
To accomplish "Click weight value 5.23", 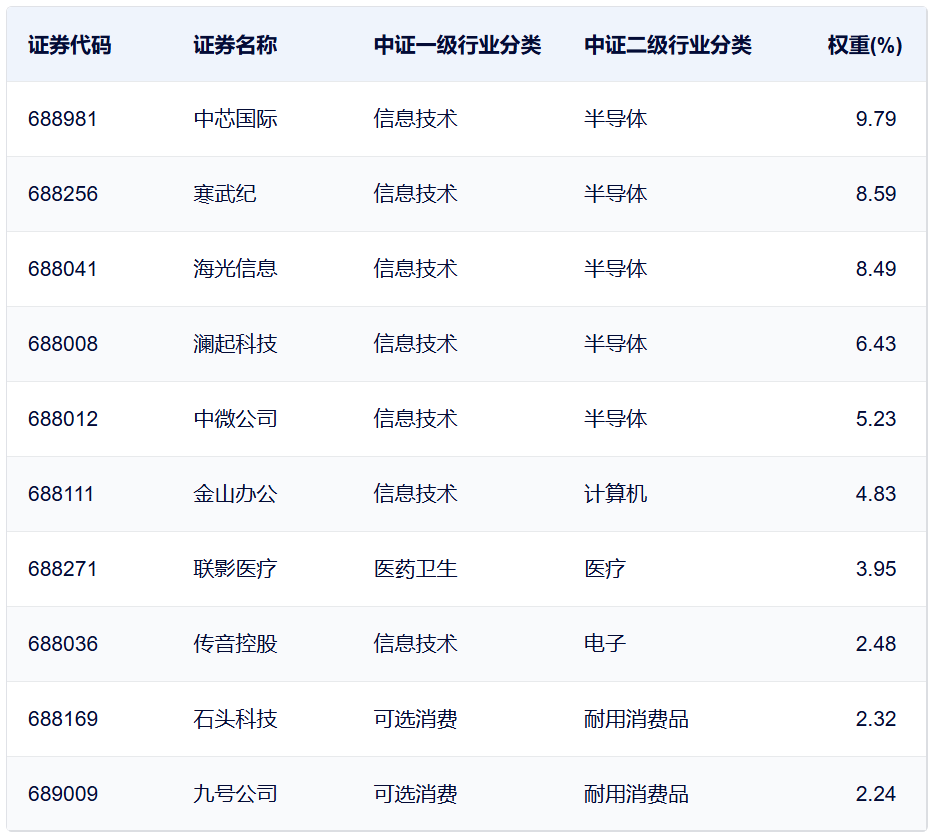I will click(x=876, y=419).
